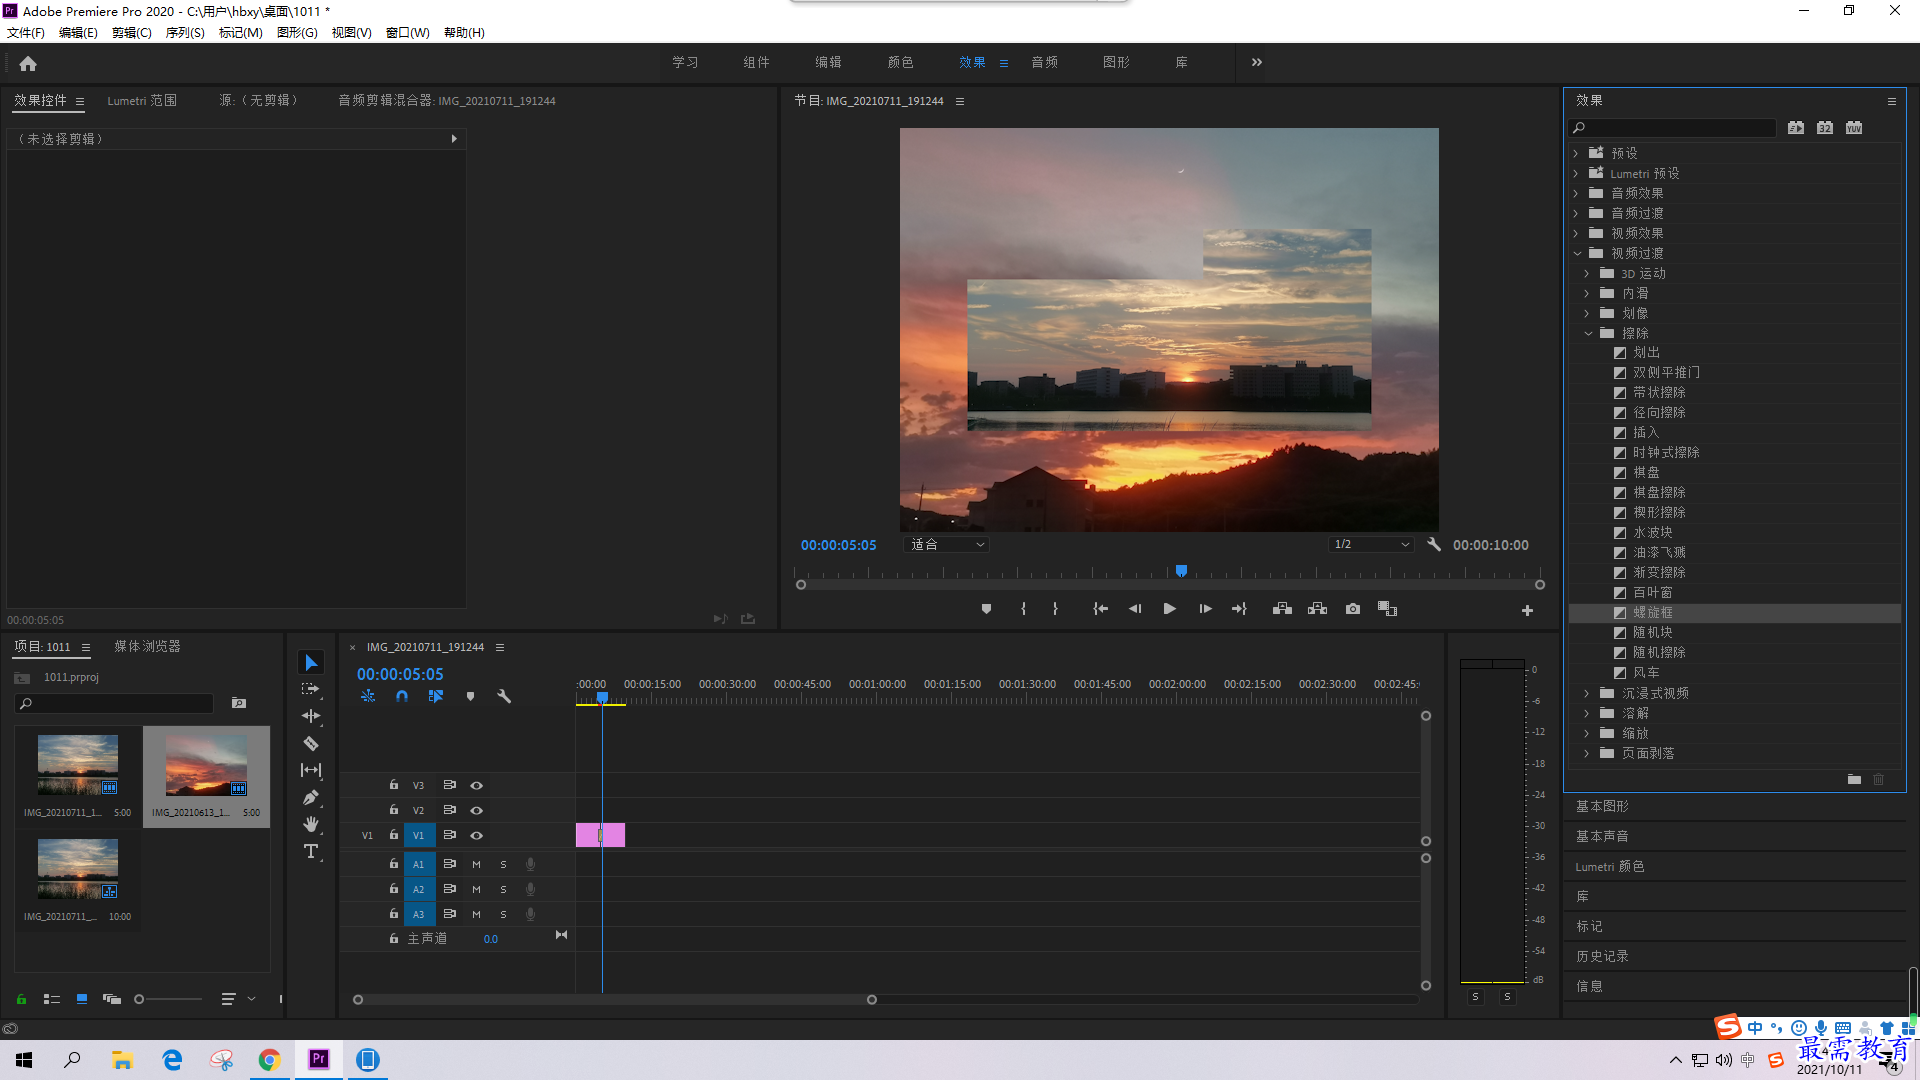This screenshot has height=1080, width=1920.
Task: Show more workspaces overflow arrows
Action: tap(1257, 62)
